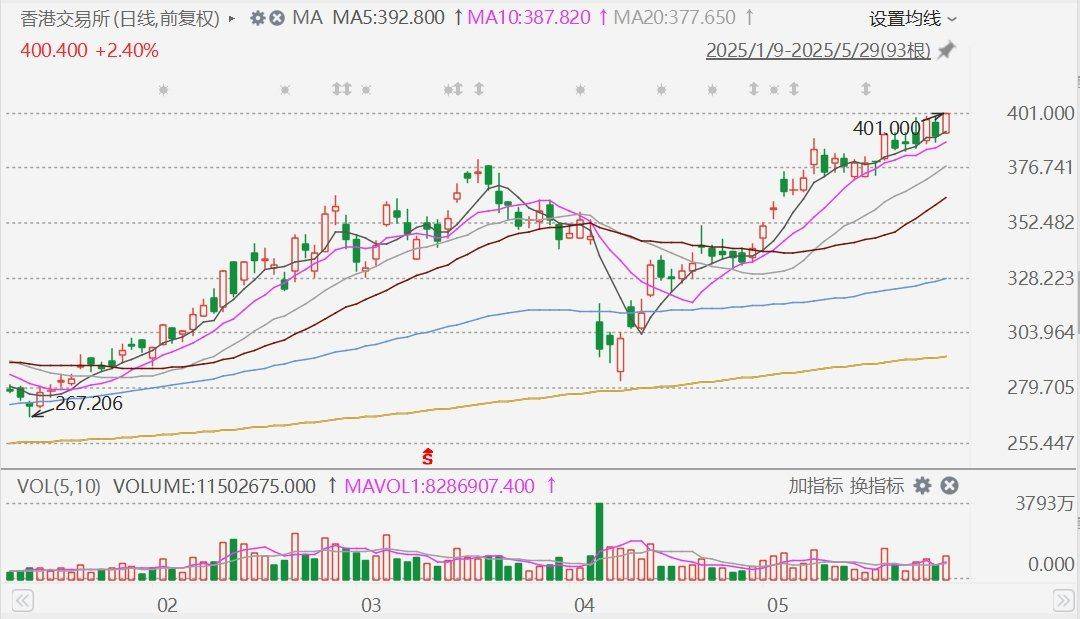This screenshot has height=619, width=1080.
Task: Expand the 设置均线 dropdown
Action: point(912,18)
